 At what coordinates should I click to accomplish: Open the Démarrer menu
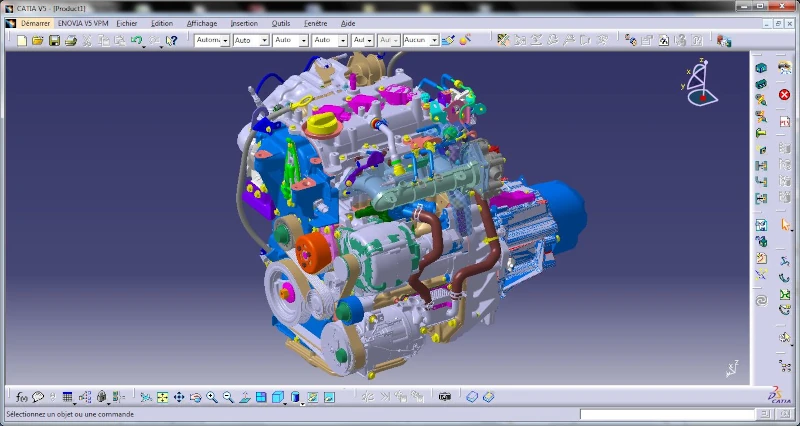pyautogui.click(x=35, y=23)
